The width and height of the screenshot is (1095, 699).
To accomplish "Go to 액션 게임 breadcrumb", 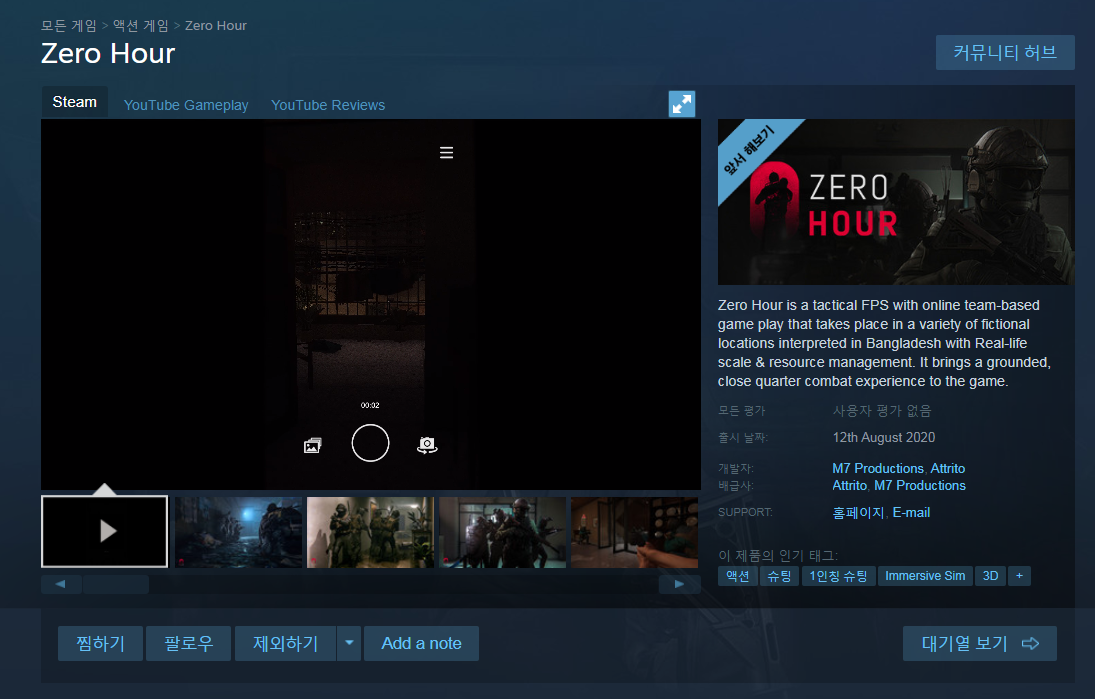I will click(x=141, y=26).
